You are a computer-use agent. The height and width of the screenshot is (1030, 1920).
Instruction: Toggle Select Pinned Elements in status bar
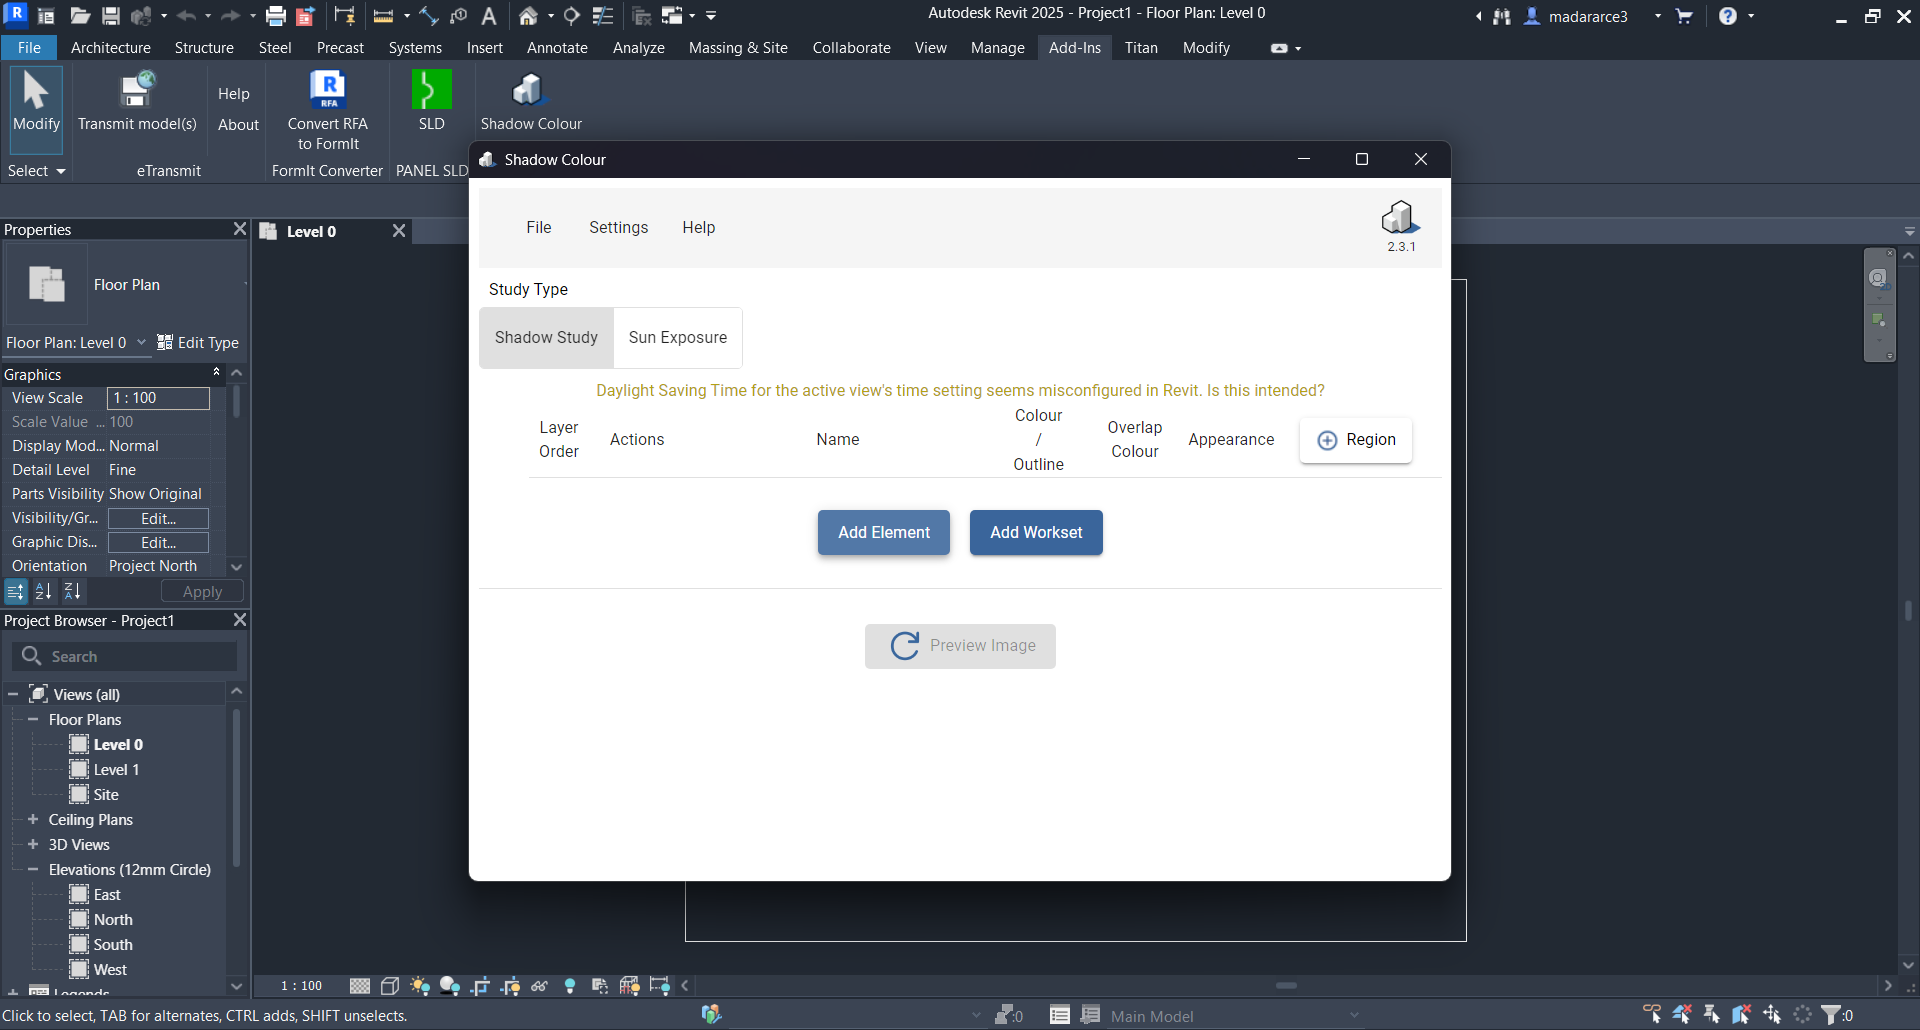pos(1712,1015)
